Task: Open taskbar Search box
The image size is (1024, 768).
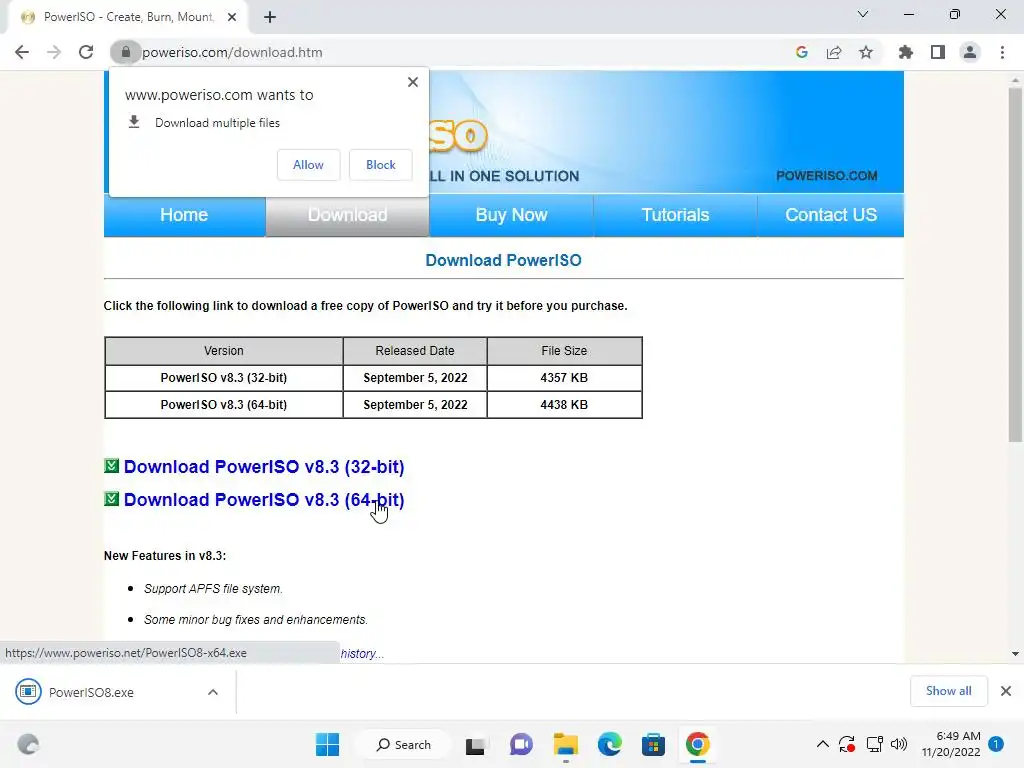Action: coord(404,744)
